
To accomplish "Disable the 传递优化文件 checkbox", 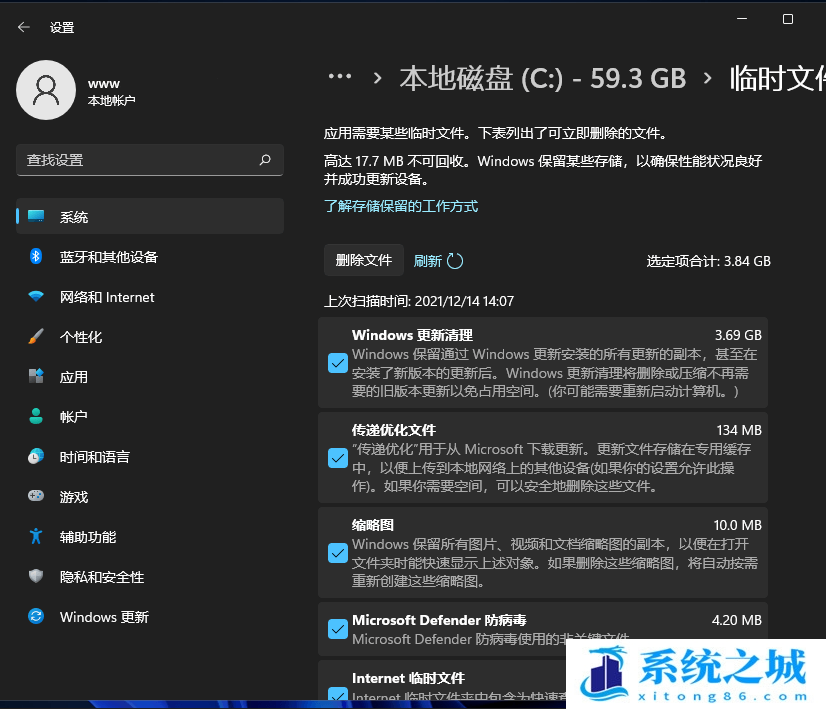I will (x=337, y=458).
